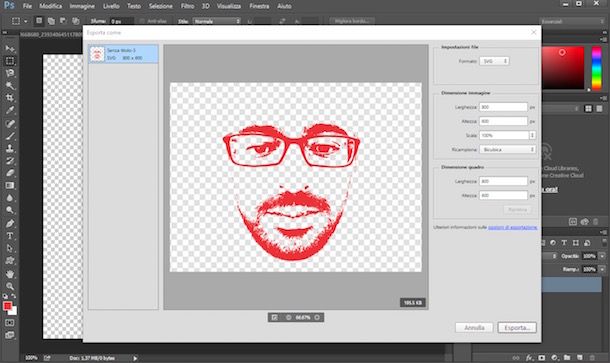610x363 pixels.
Task: Toggle shape layer filter in Layers panel
Action: tap(576, 243)
